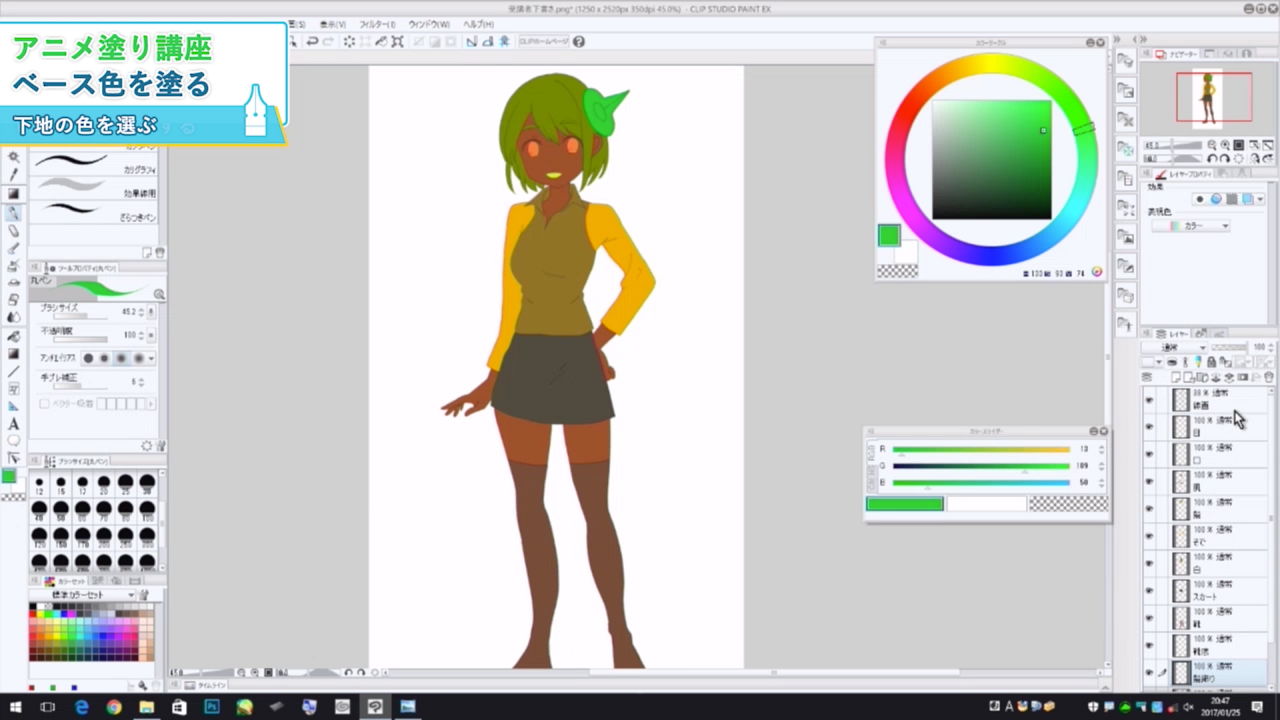The width and height of the screenshot is (1280, 720).
Task: Click the trash icon in the Layer panel
Action: point(1269,377)
